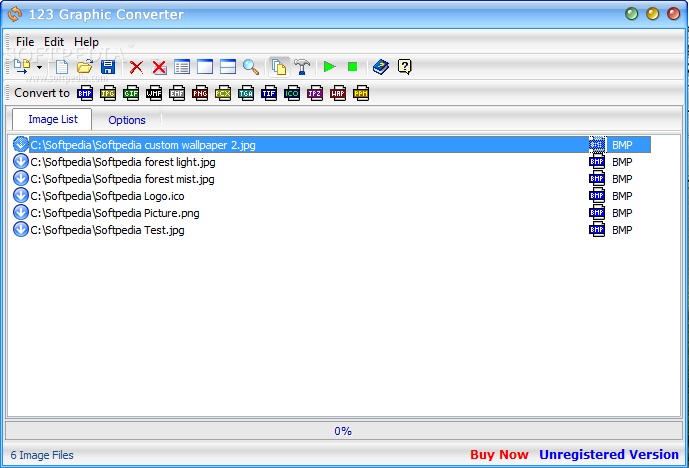Select Softpedia Picture.png row
The width and height of the screenshot is (689, 468).
332,213
